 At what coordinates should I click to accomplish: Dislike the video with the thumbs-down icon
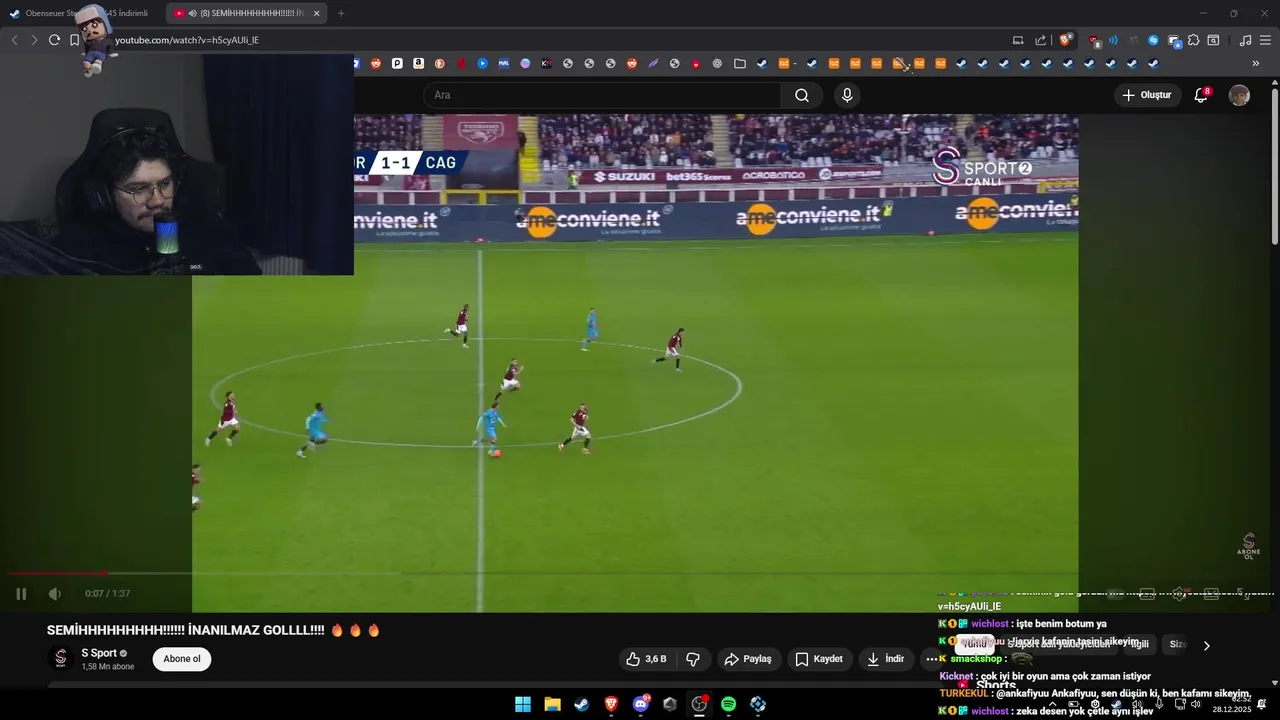693,659
